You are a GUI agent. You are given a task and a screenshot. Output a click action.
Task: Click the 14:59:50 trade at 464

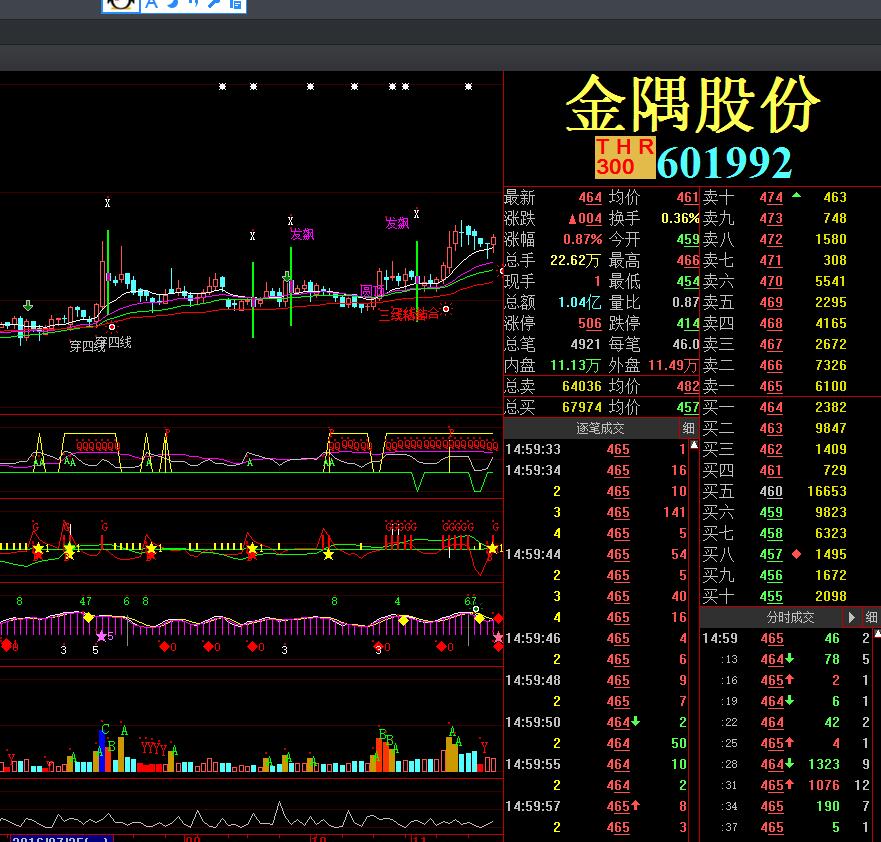[x=596, y=722]
